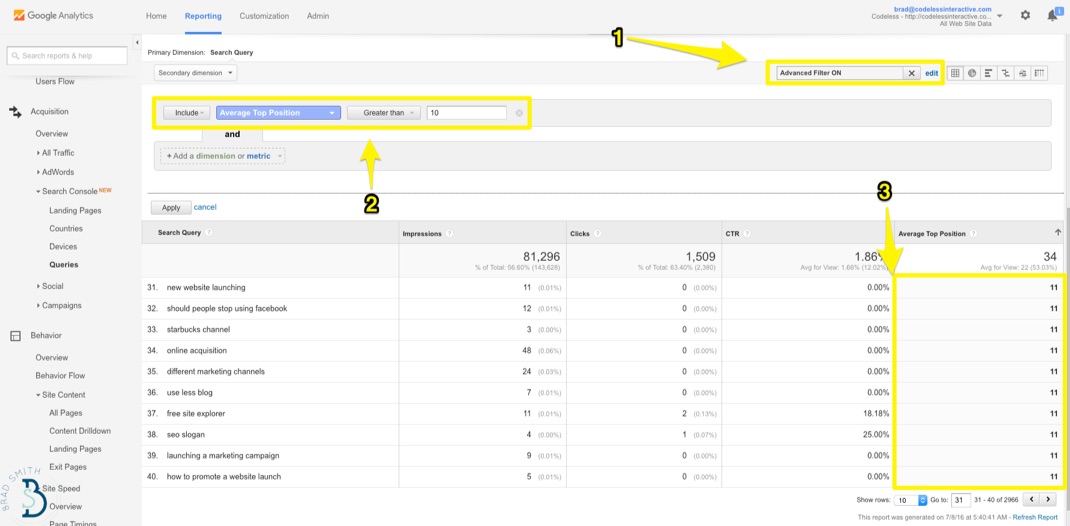Open the Include dropdown in the filter

click(x=186, y=113)
